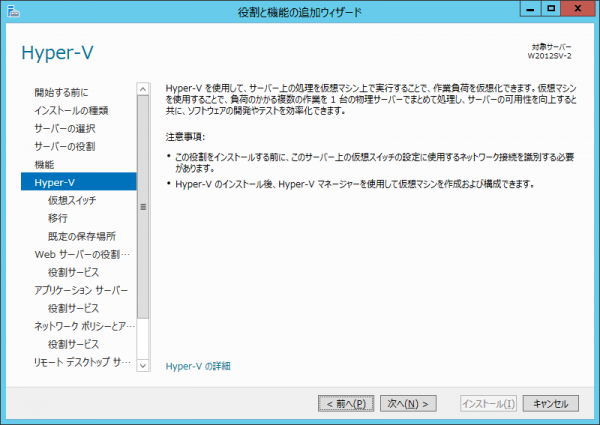Open the 仮想スイッチ sub-step
Screen dimensions: 600x425
click(x=75, y=200)
